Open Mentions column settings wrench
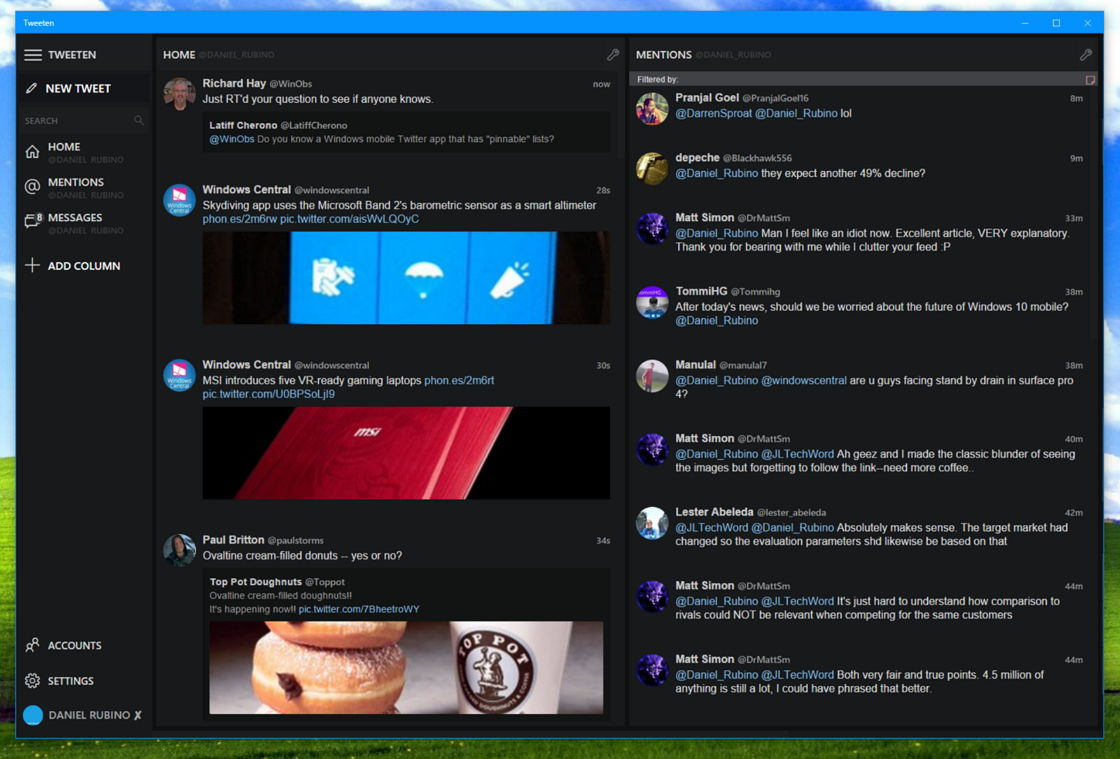This screenshot has height=759, width=1120. [x=1086, y=54]
